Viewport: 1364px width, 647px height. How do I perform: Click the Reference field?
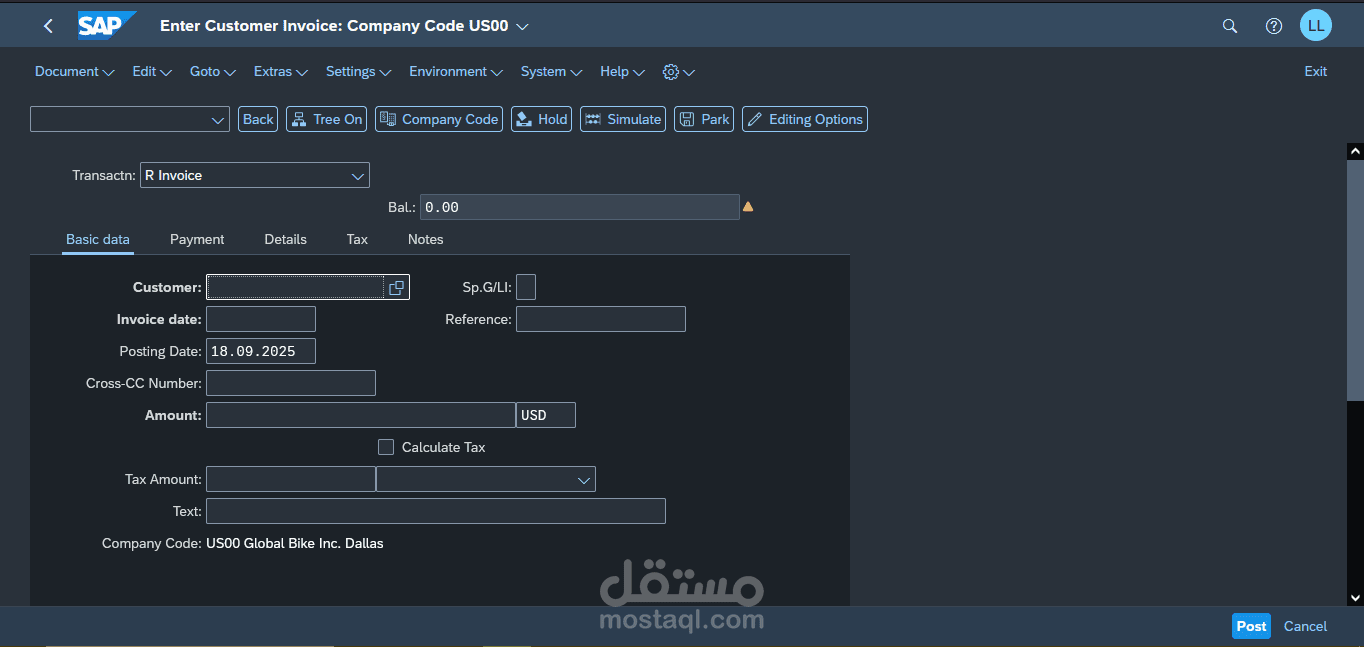pyautogui.click(x=601, y=320)
